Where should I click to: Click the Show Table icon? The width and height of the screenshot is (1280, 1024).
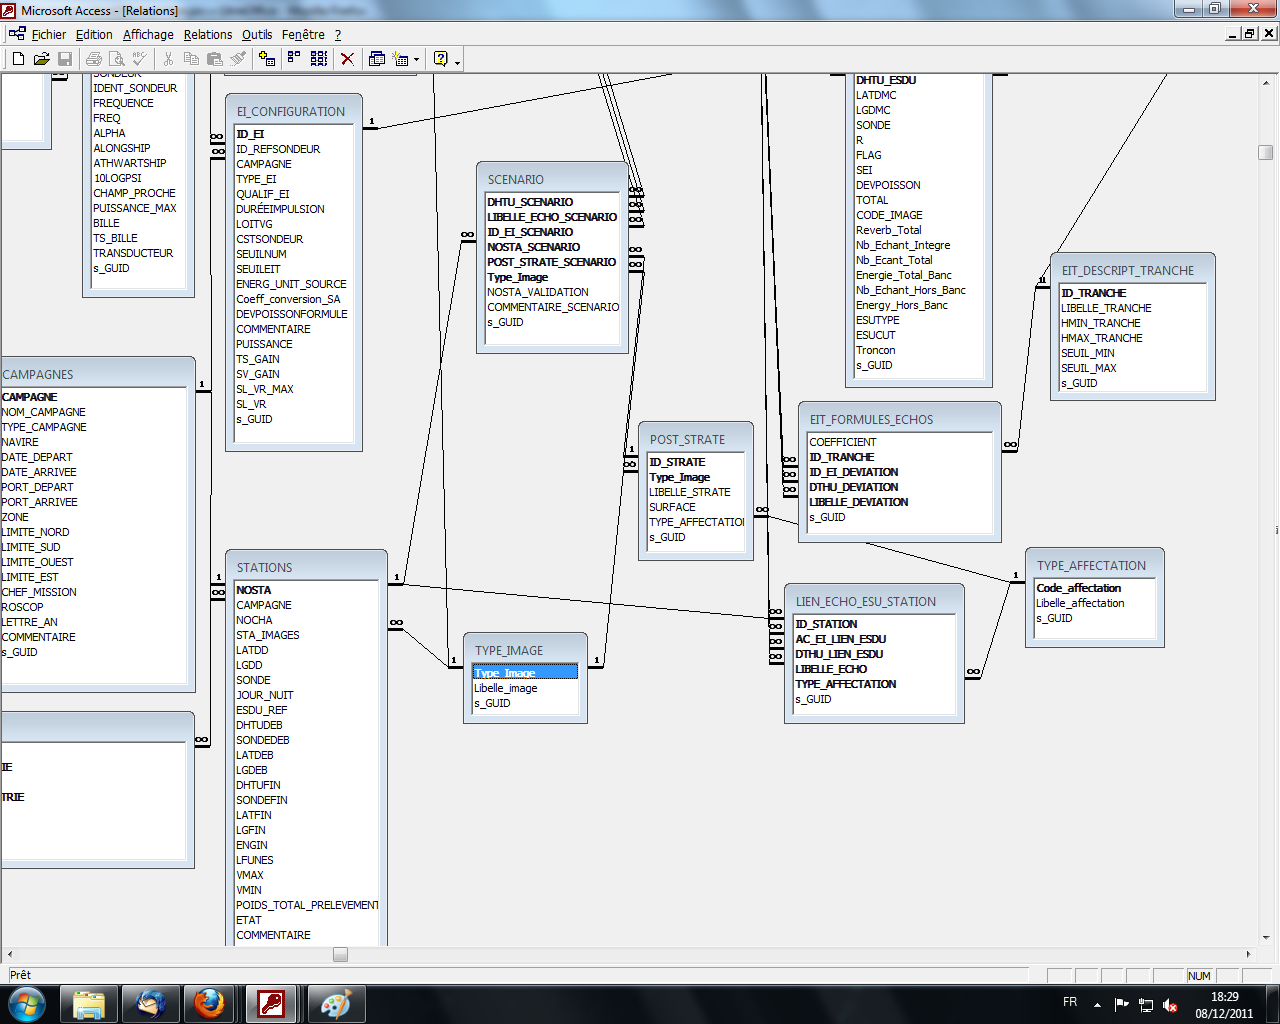[266, 59]
